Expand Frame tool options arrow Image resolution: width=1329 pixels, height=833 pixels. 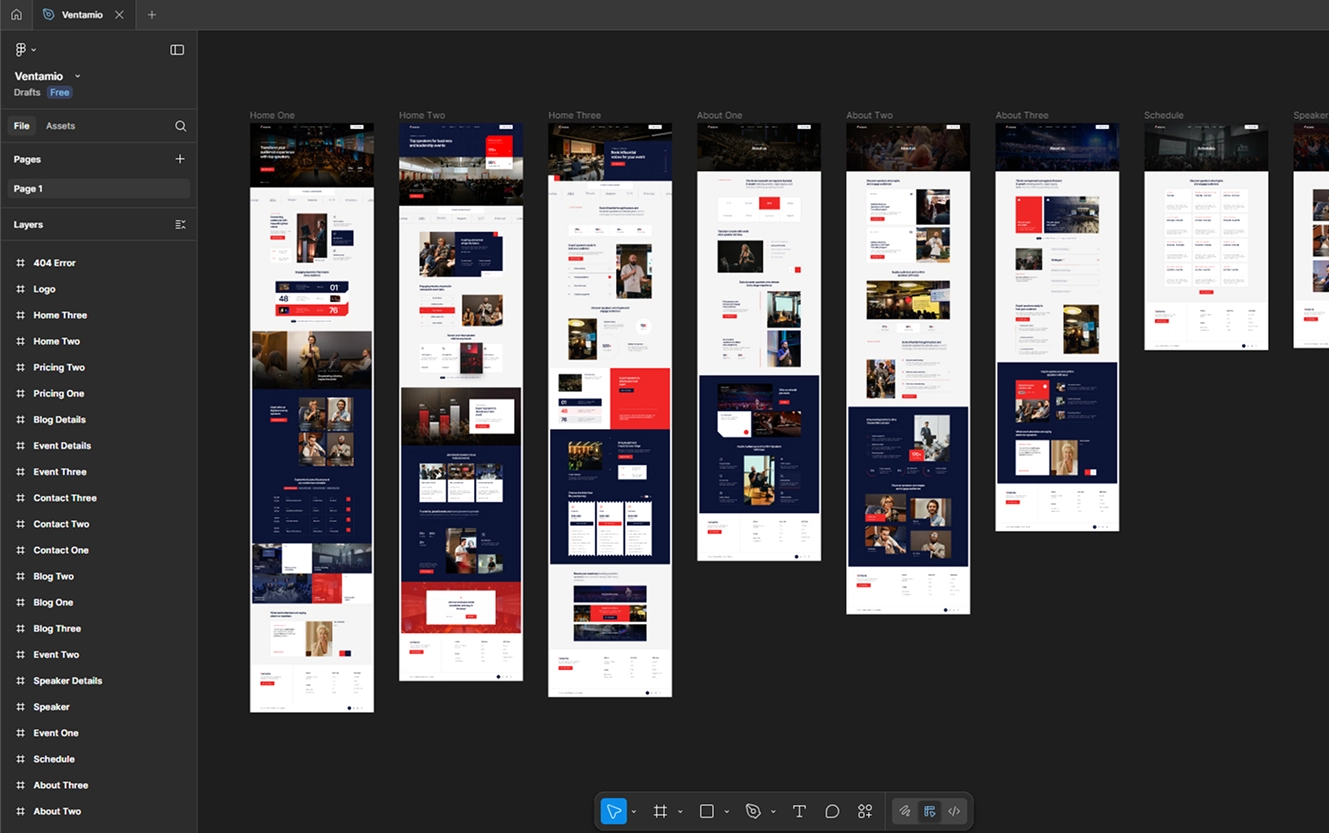pyautogui.click(x=680, y=812)
